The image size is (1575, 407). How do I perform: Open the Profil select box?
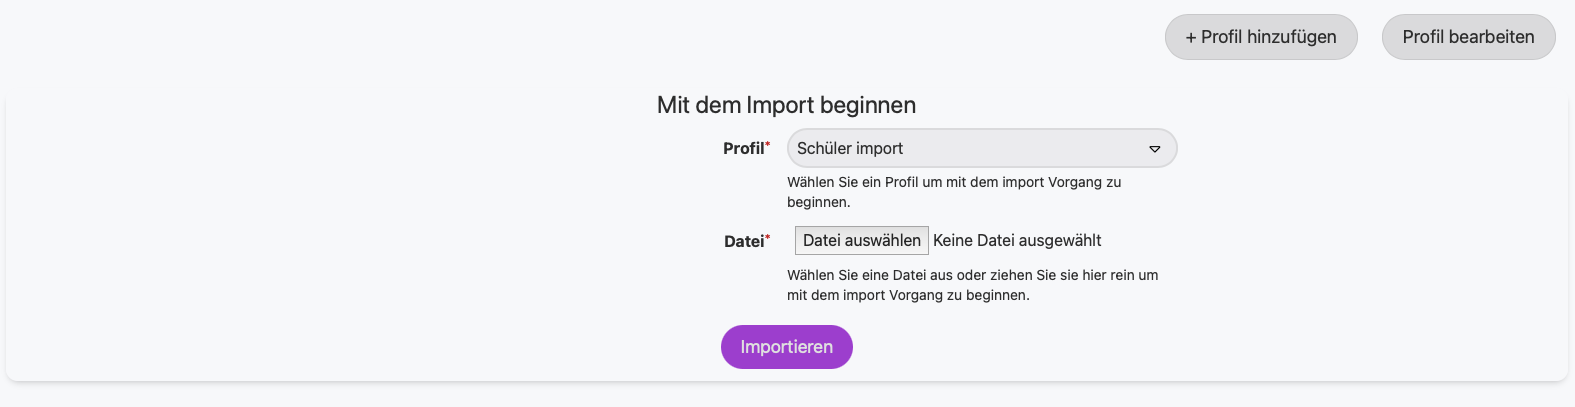[x=981, y=148]
